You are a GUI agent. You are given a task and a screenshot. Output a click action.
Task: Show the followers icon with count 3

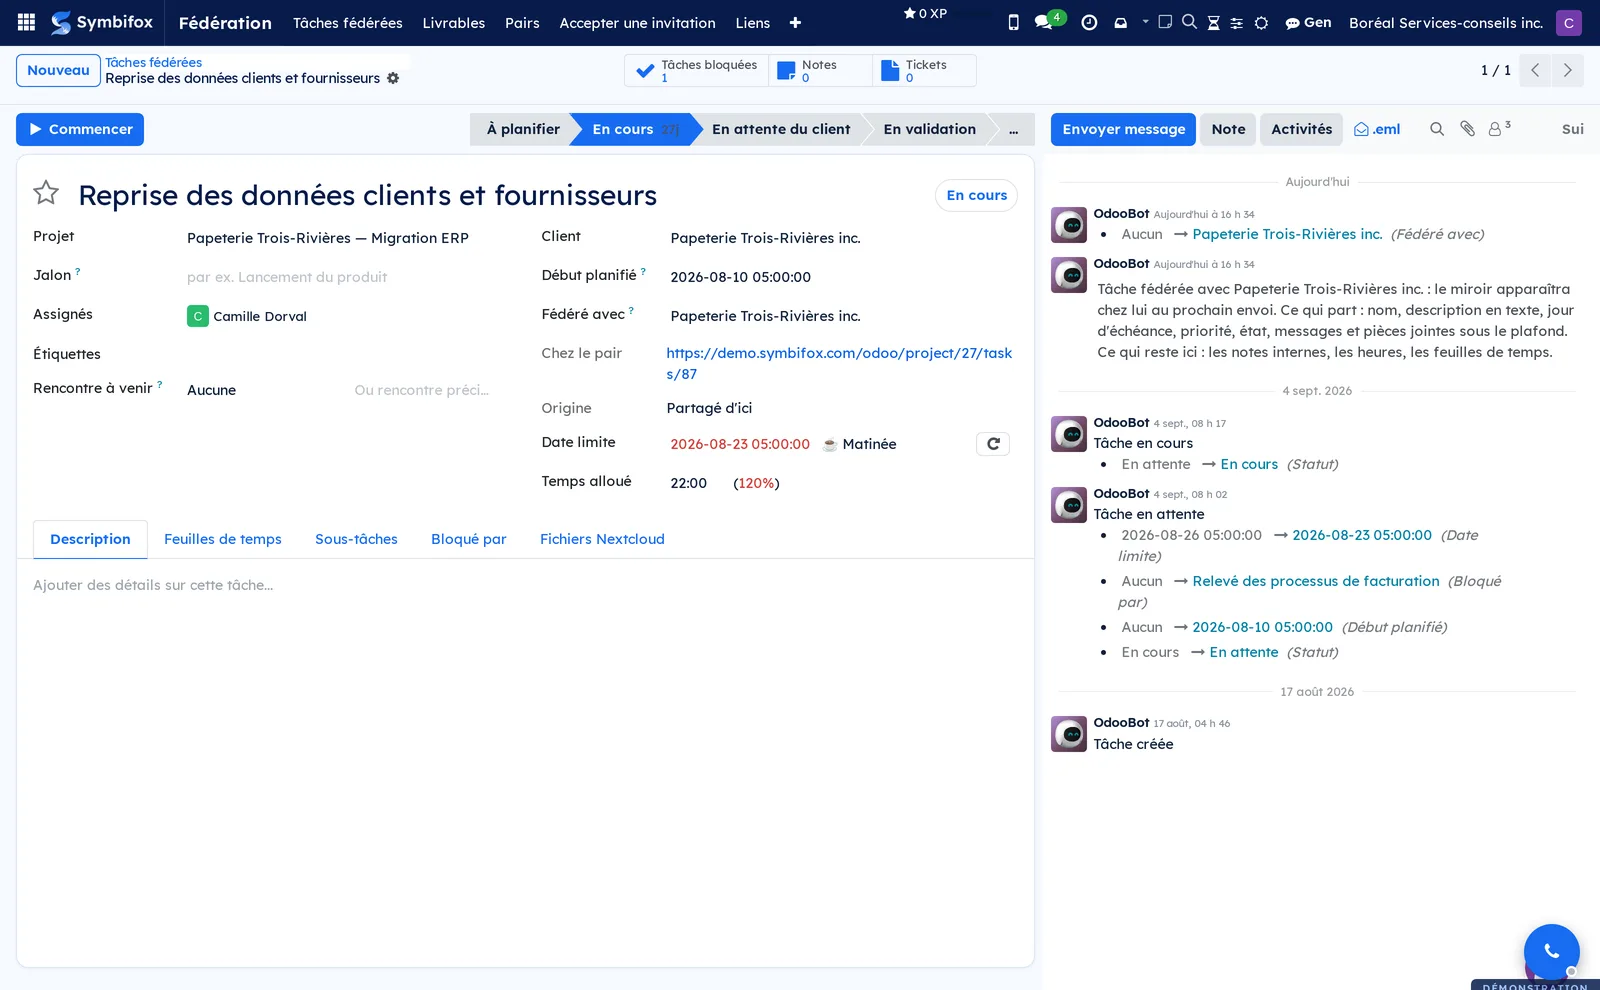[1498, 128]
